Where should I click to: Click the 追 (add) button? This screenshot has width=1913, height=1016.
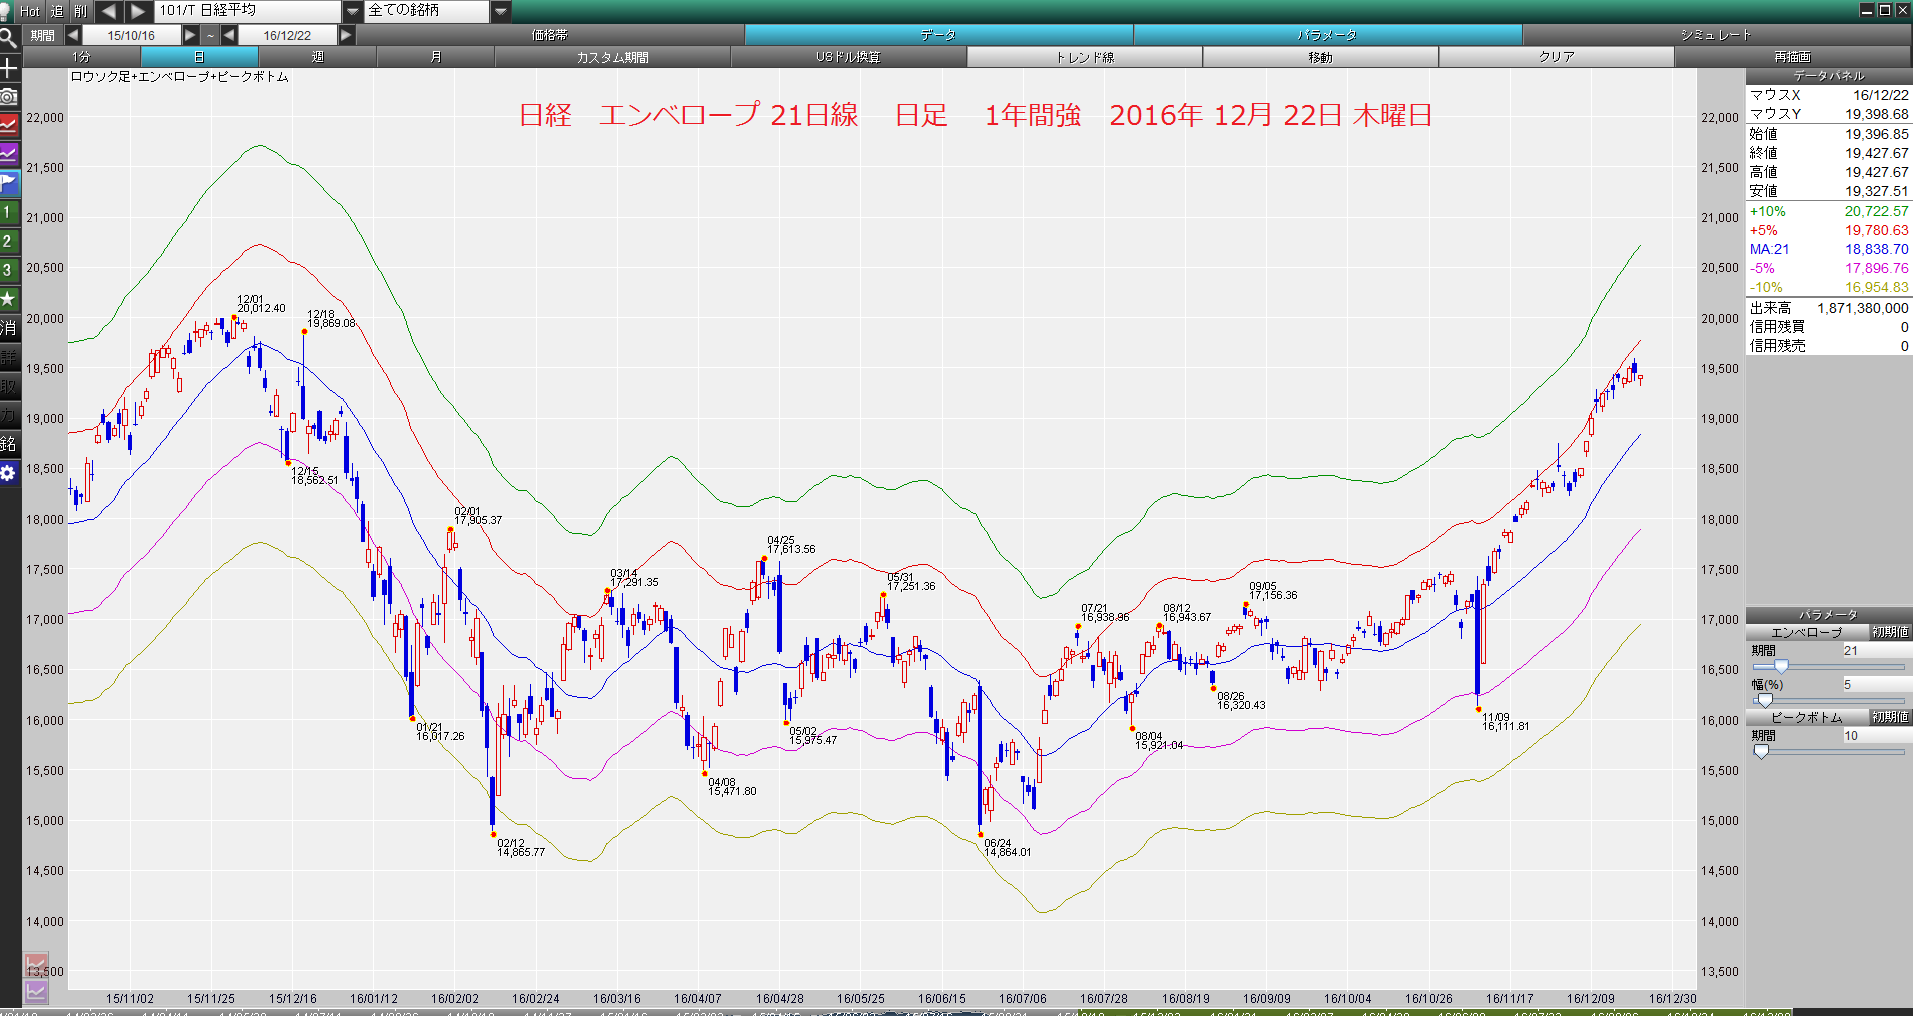click(x=56, y=11)
